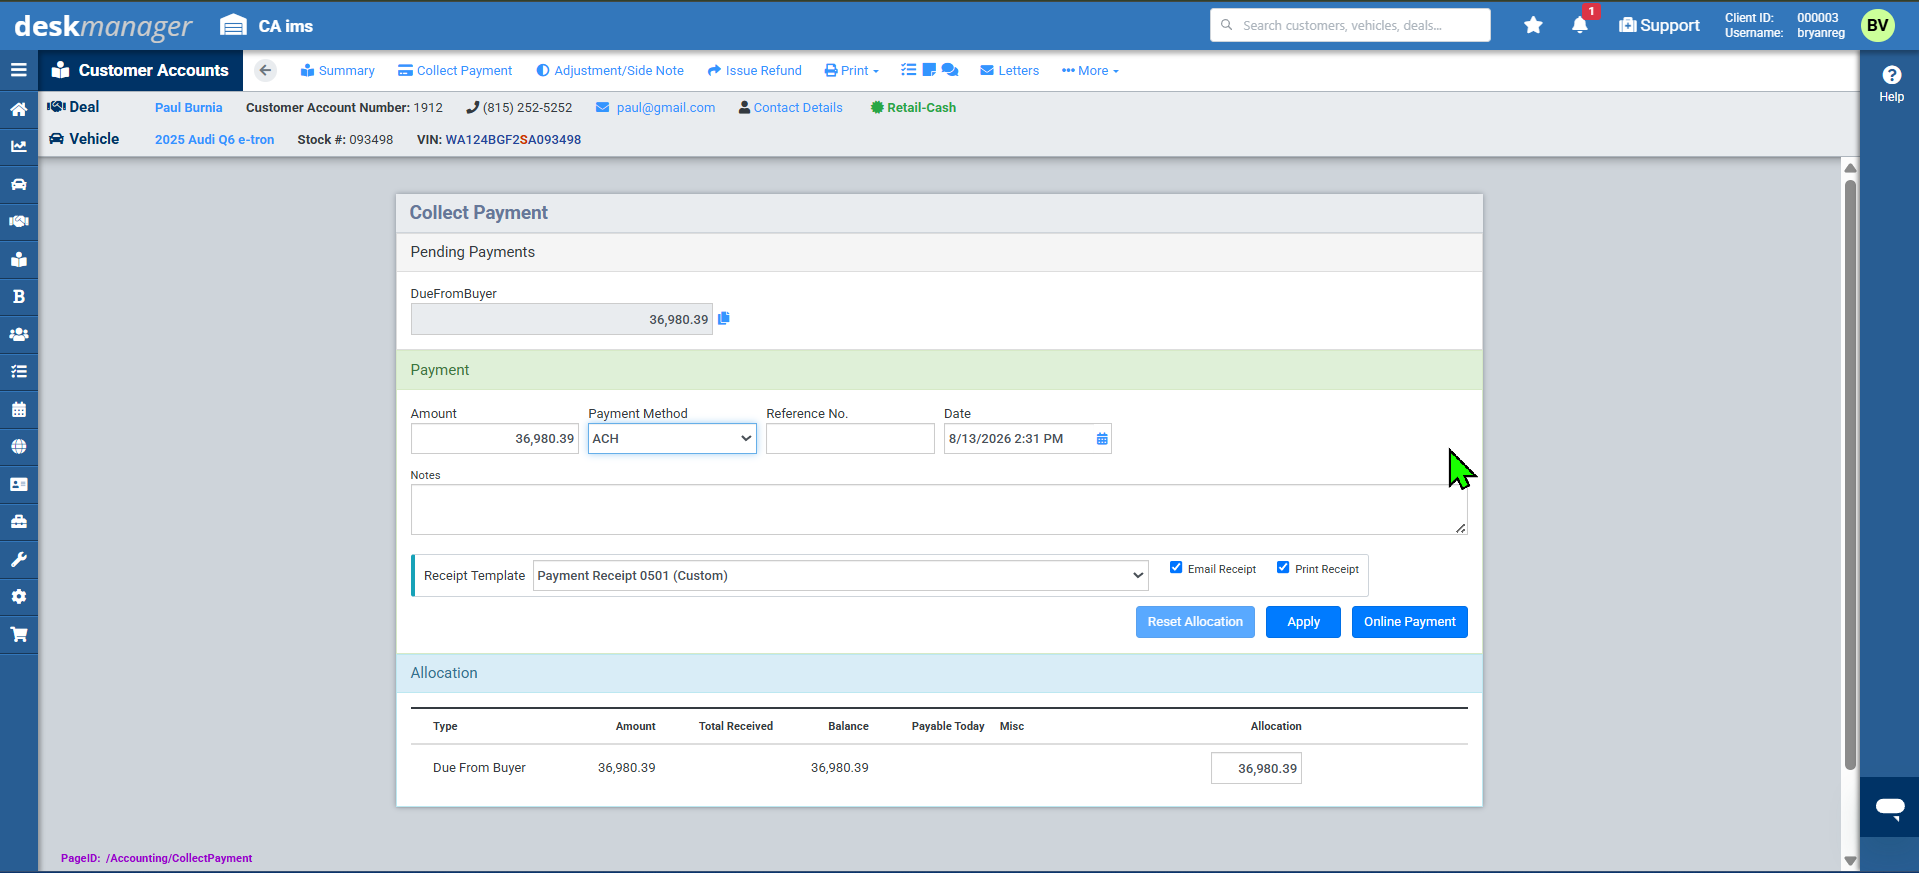Expand the Print menu
This screenshot has height=873, width=1919.
851,71
